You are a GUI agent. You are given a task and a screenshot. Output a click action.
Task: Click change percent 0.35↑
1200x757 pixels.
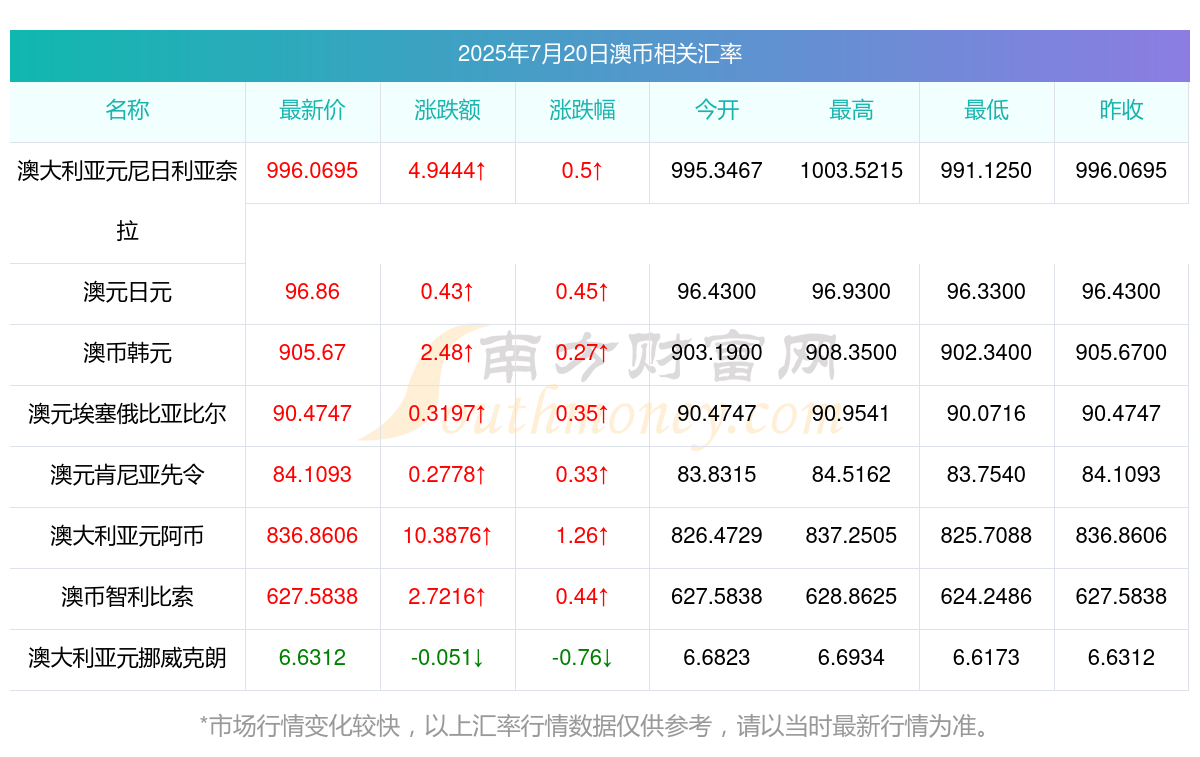[583, 414]
